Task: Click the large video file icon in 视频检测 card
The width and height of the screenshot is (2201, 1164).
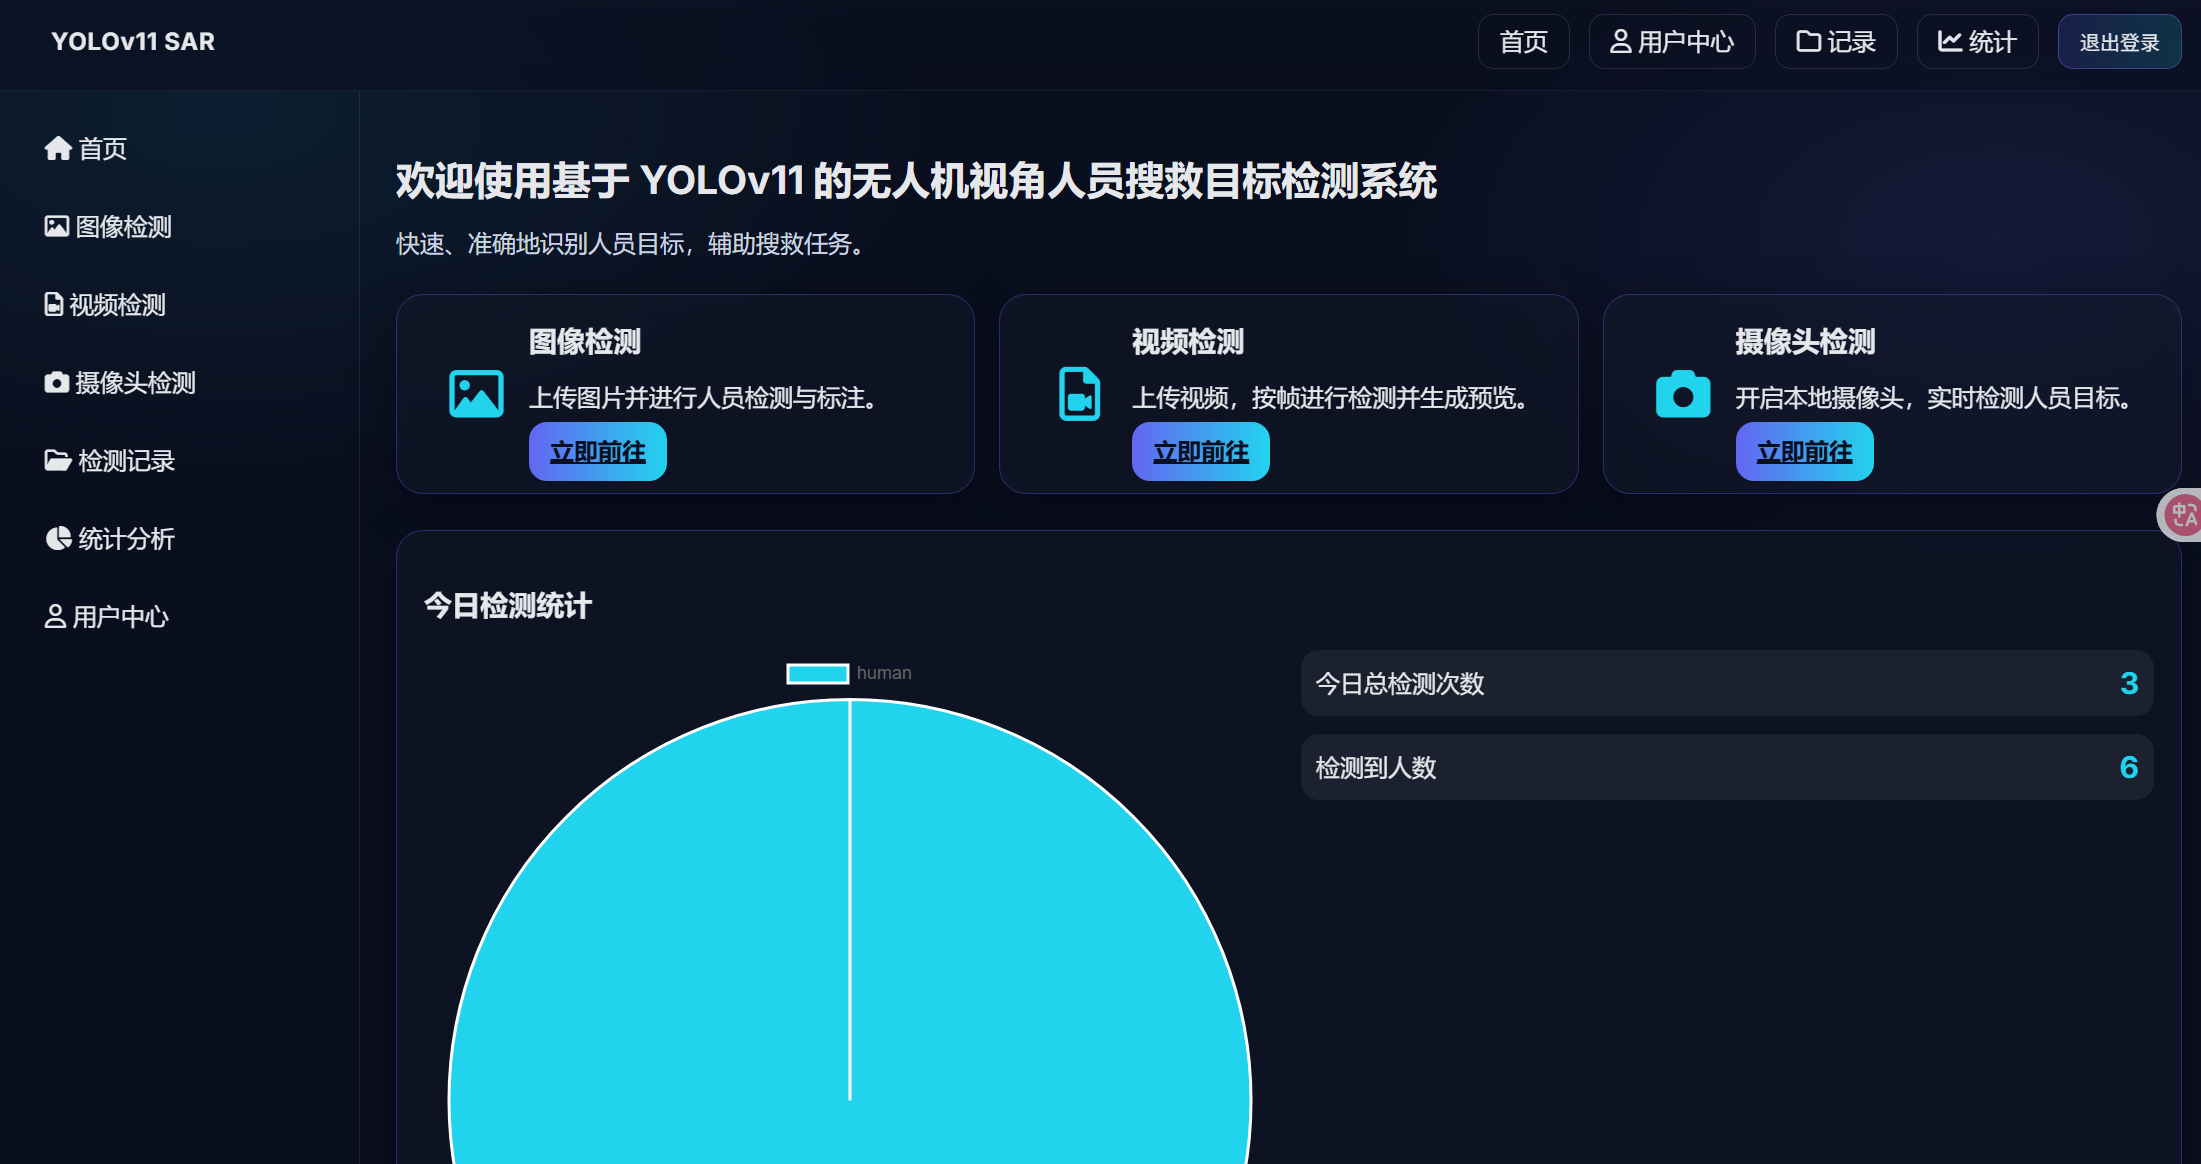Action: pos(1079,394)
